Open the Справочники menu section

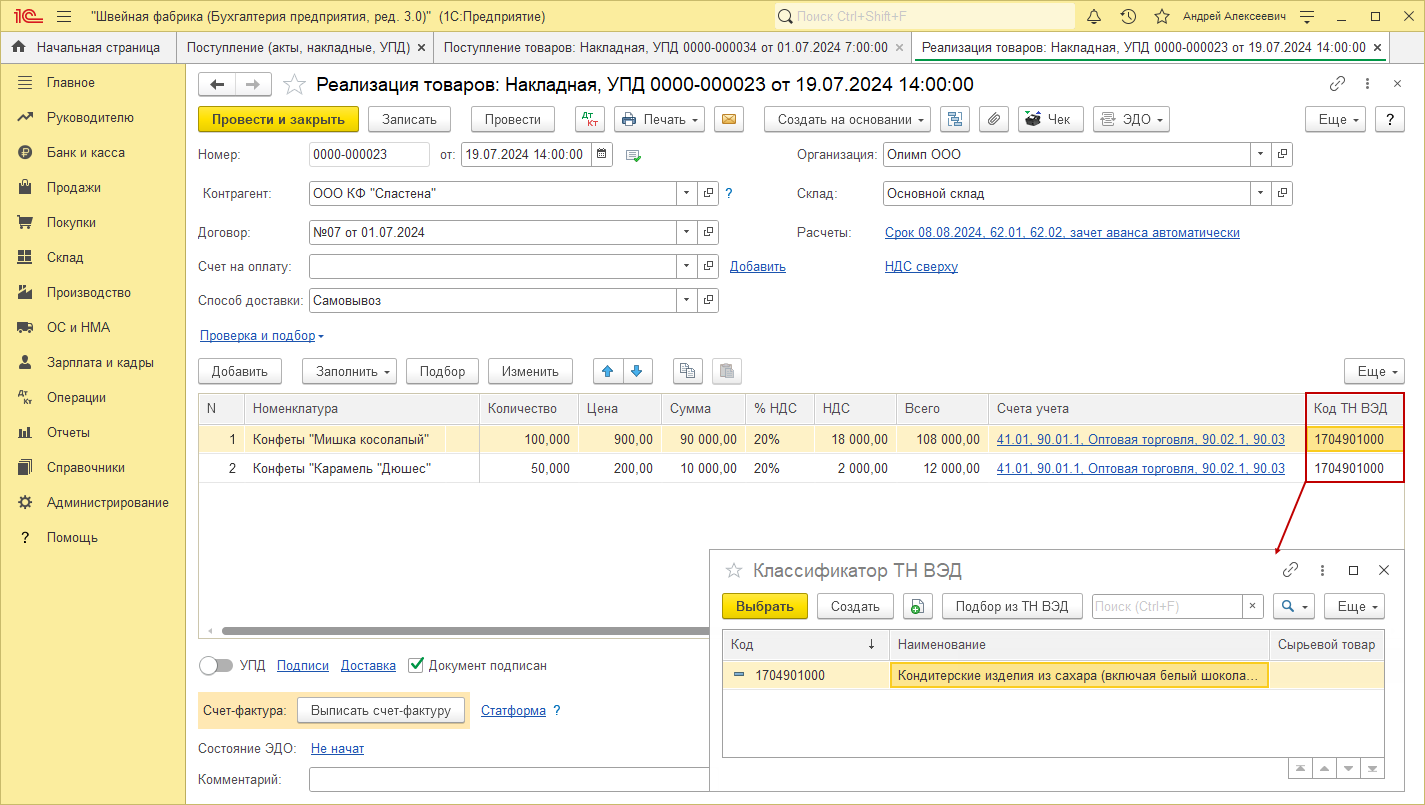(x=85, y=467)
